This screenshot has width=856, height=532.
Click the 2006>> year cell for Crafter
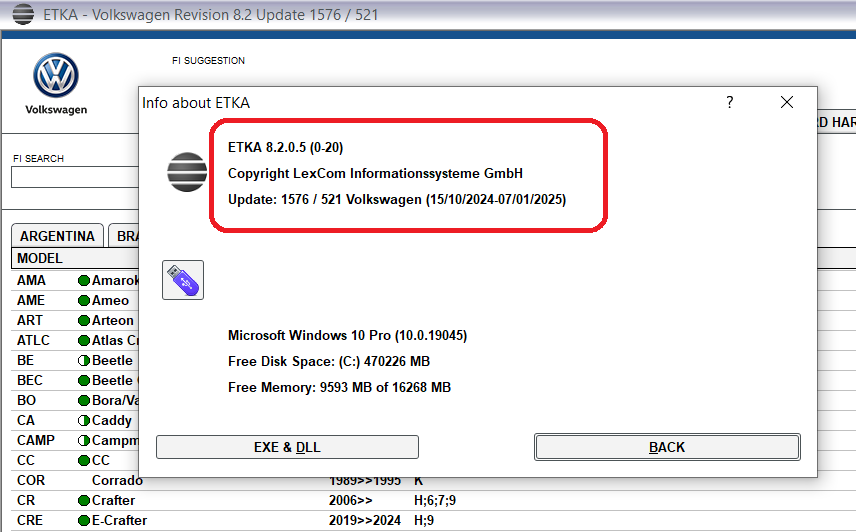pos(350,500)
